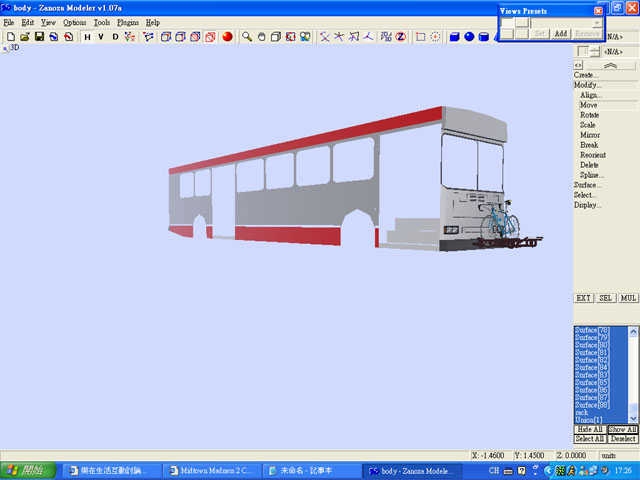The image size is (640, 480).
Task: Toggle the H axis lock button
Action: click(x=87, y=37)
